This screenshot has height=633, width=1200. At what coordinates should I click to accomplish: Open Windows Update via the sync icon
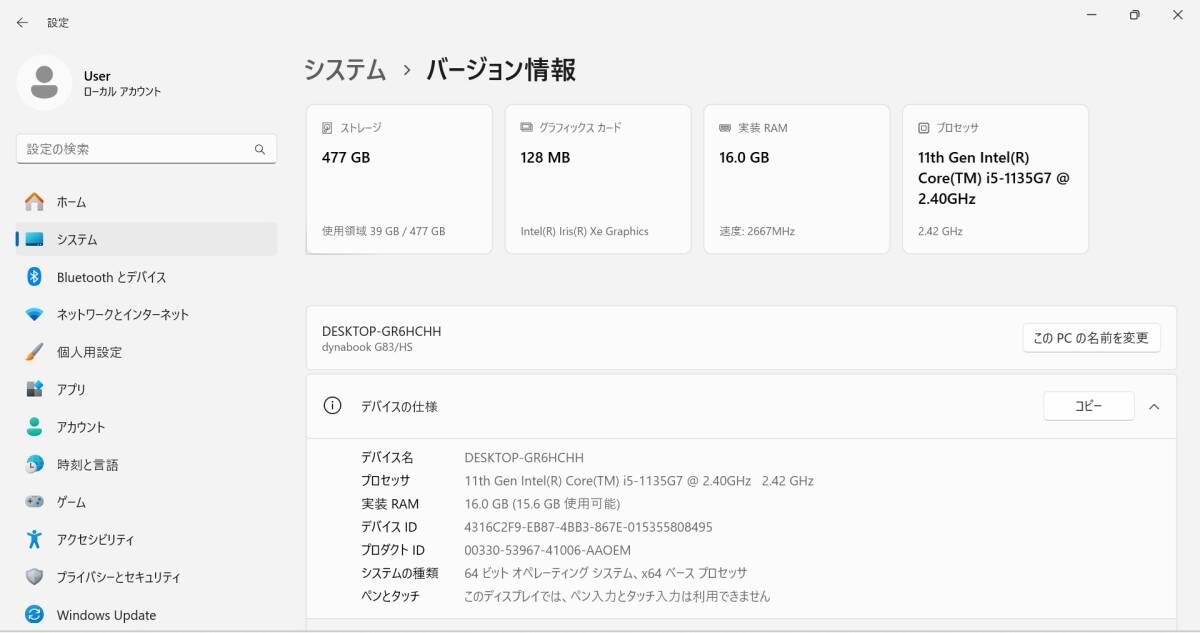point(35,614)
